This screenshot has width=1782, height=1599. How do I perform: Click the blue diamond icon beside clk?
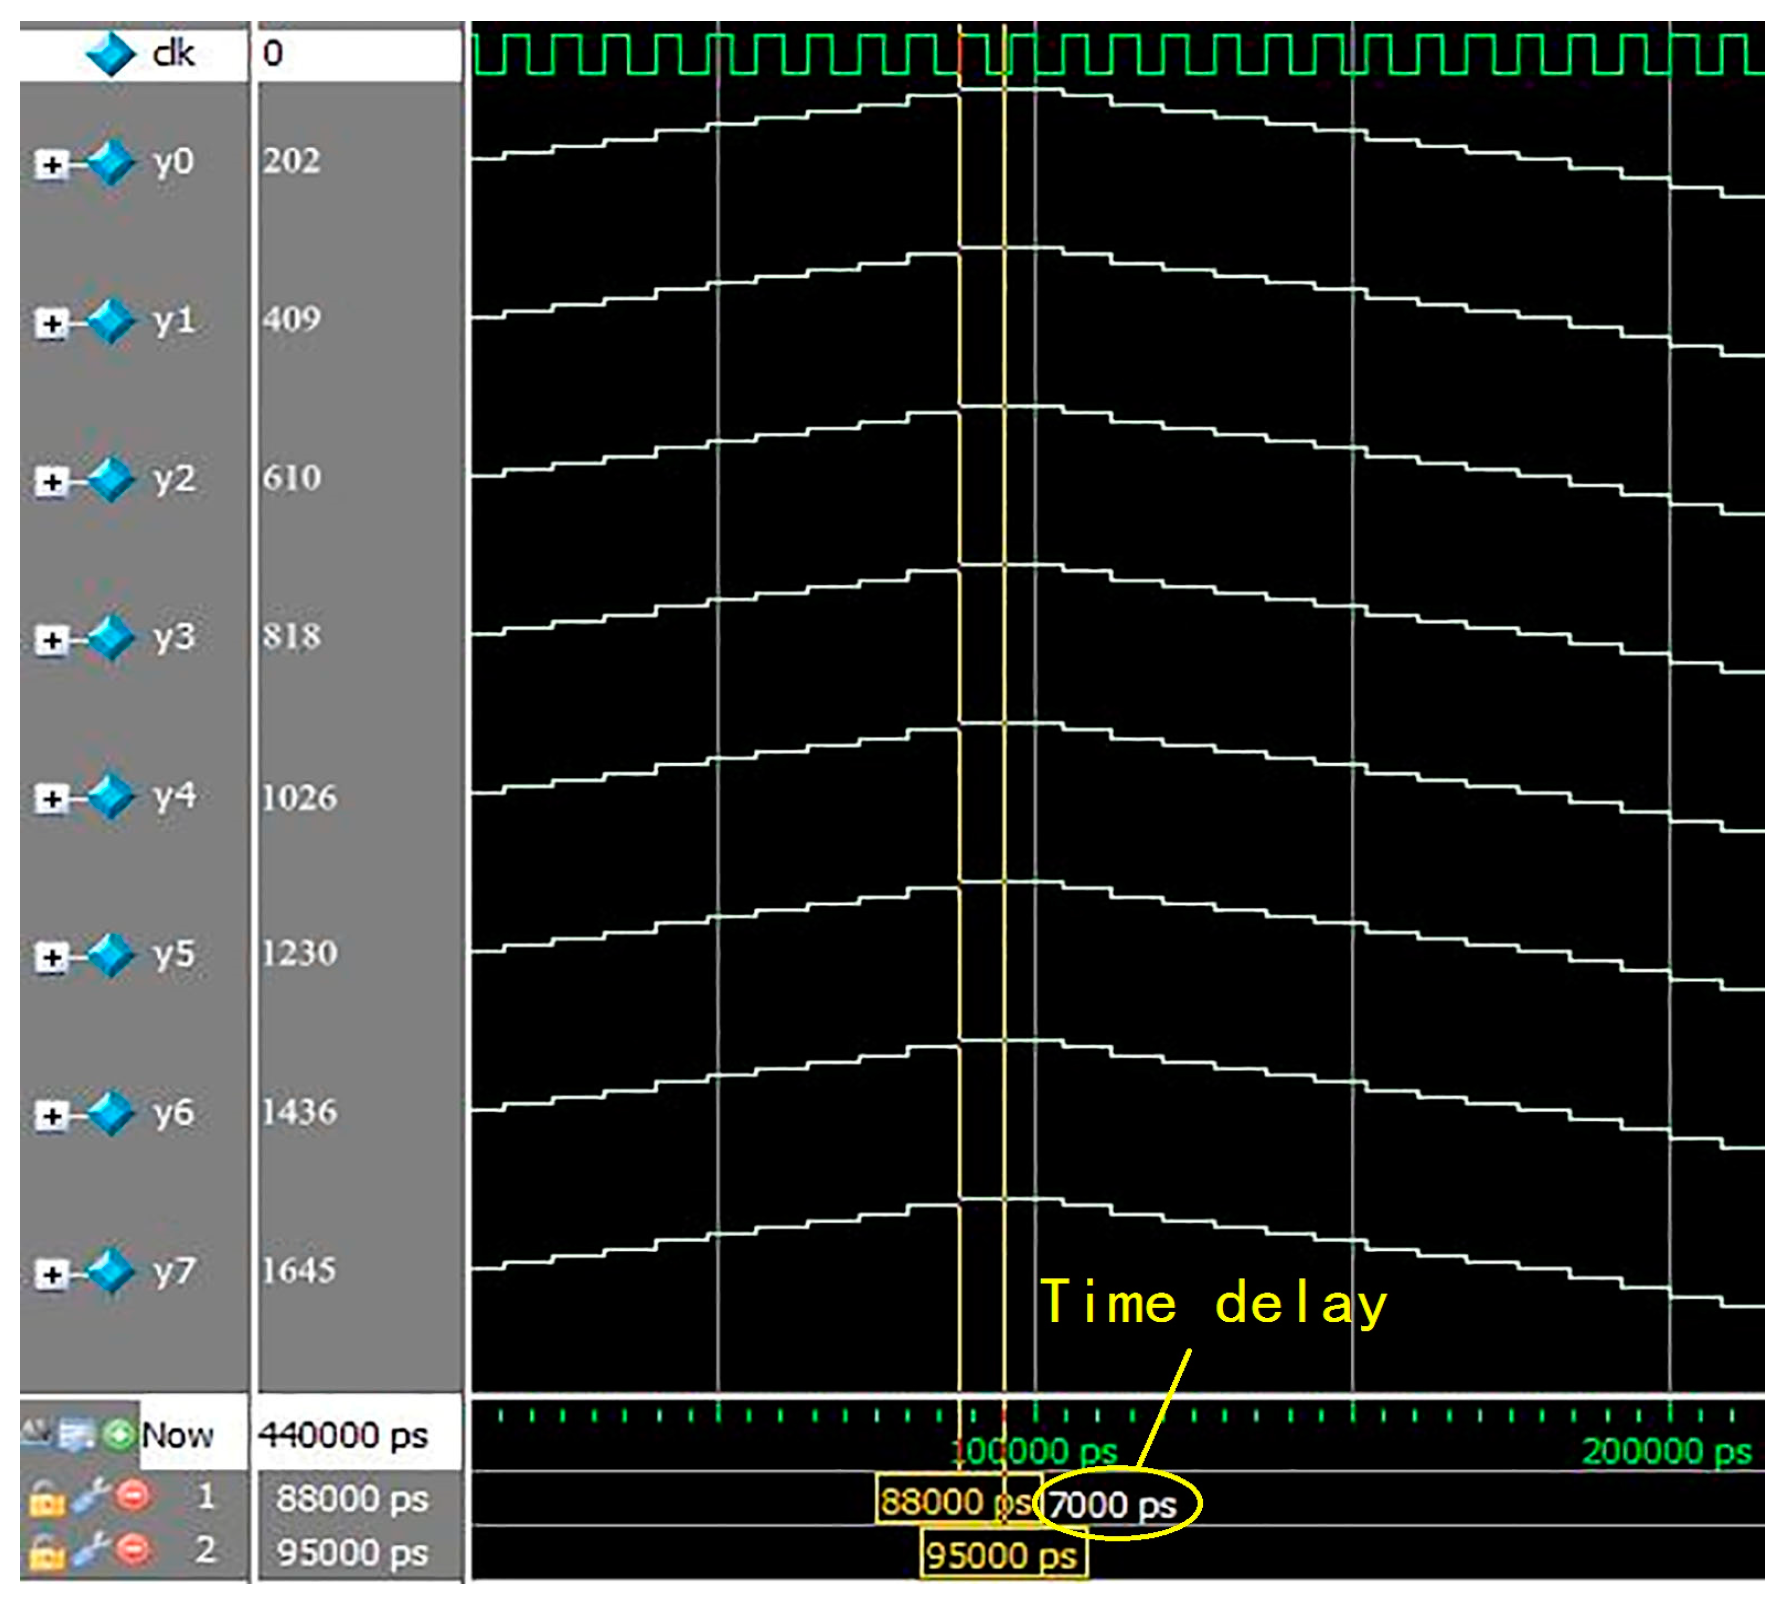[x=110, y=54]
